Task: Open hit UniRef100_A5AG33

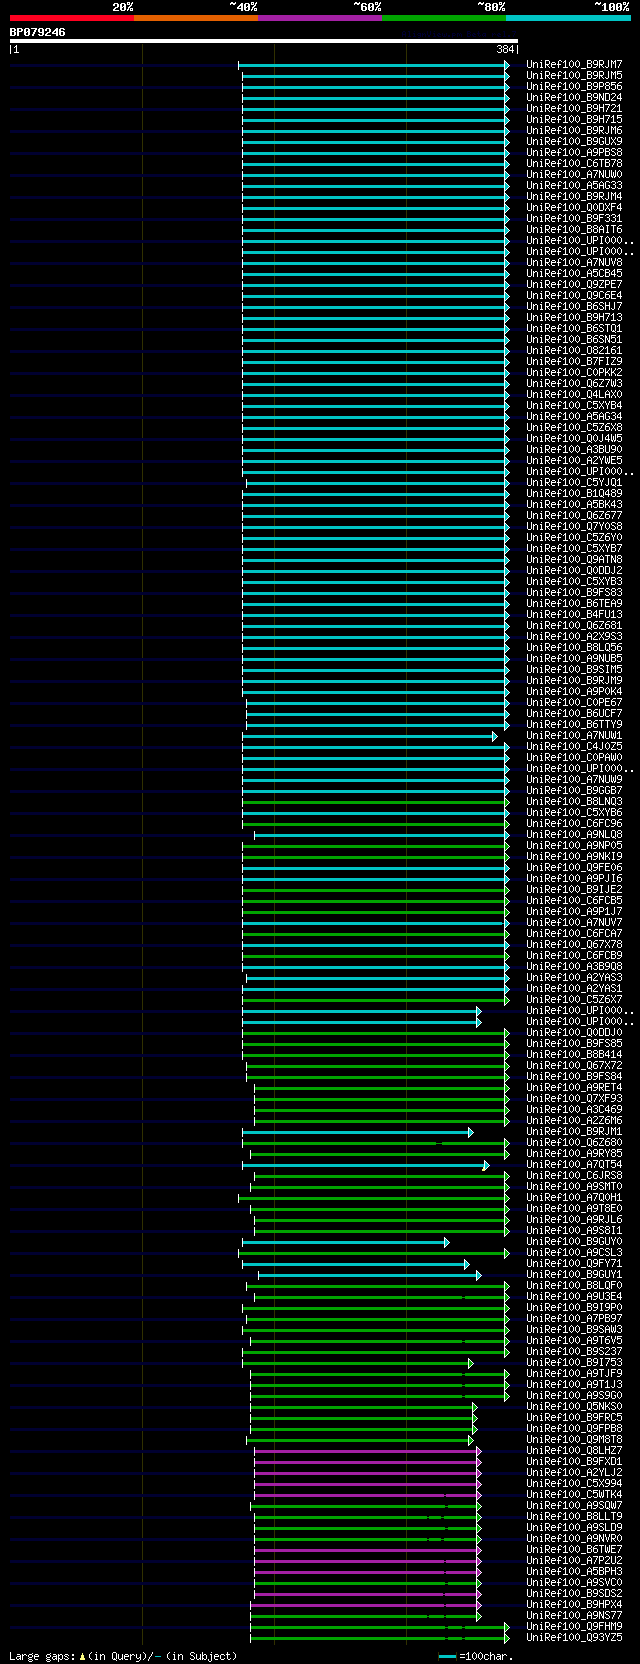Action: [x=574, y=186]
